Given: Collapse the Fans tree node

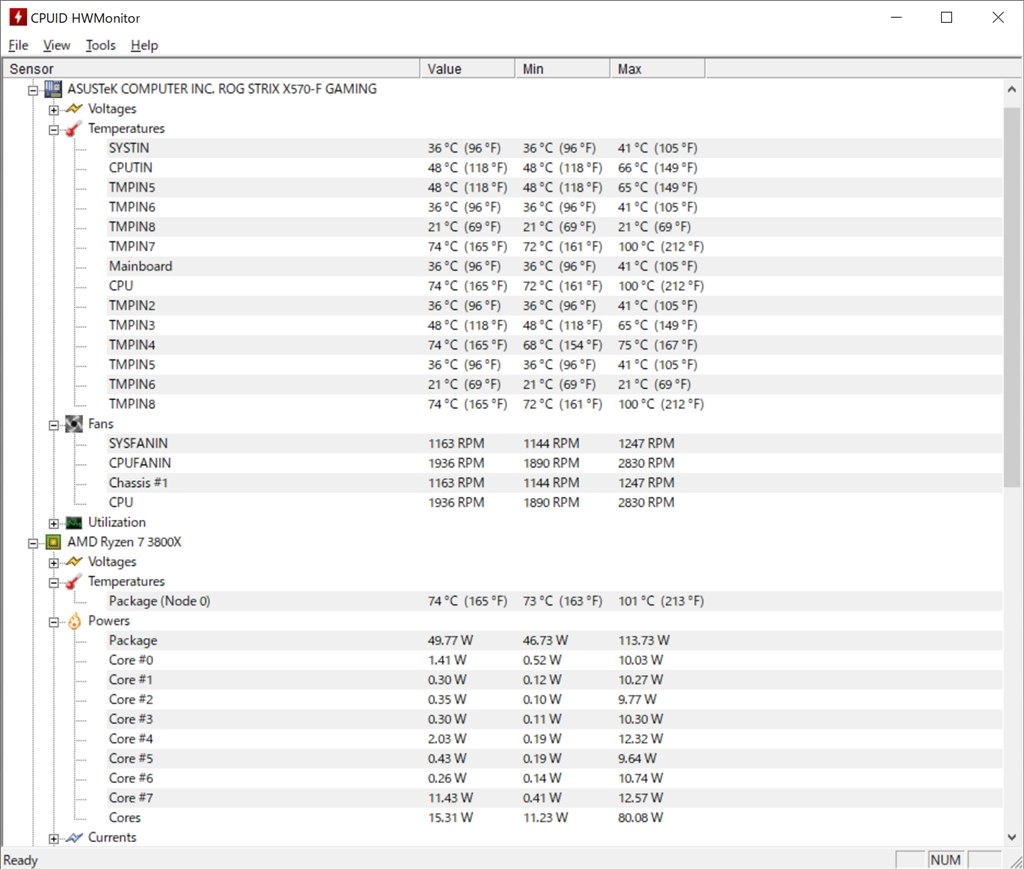Looking at the screenshot, I should pyautogui.click(x=54, y=424).
